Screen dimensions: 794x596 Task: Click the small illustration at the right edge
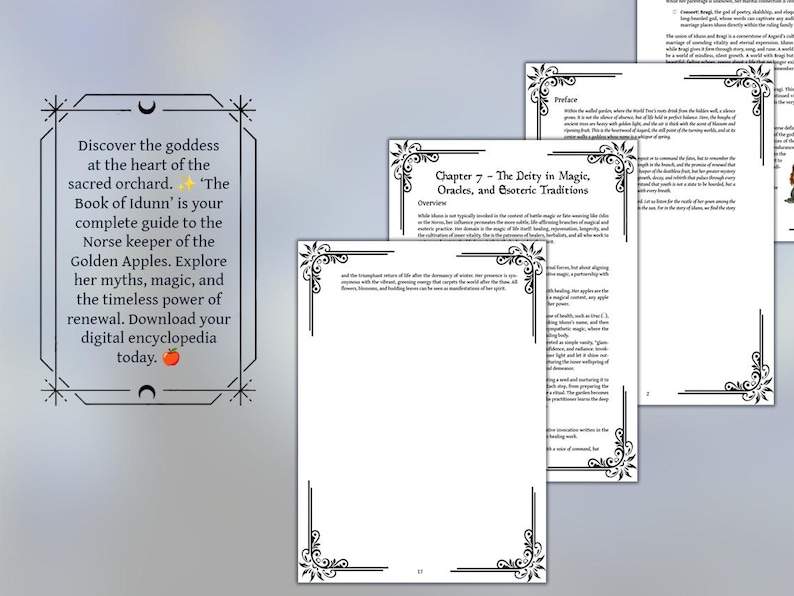(x=789, y=185)
